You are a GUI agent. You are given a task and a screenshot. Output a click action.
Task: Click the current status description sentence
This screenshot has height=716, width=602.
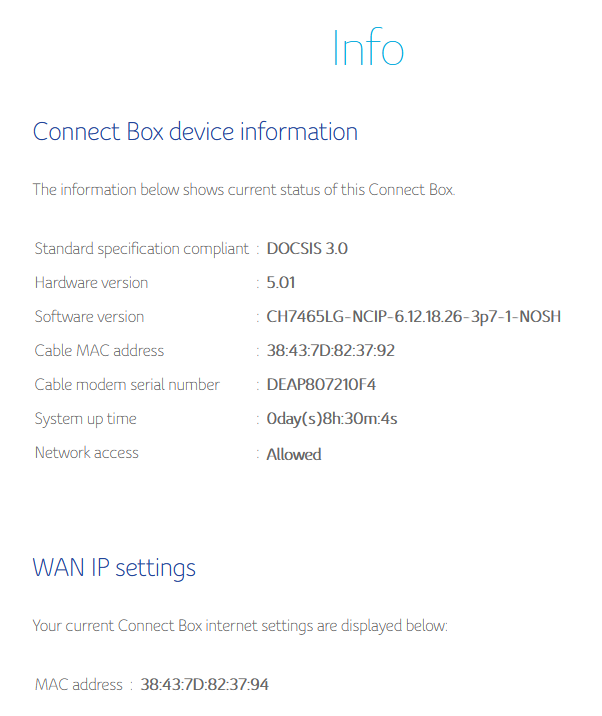point(244,190)
